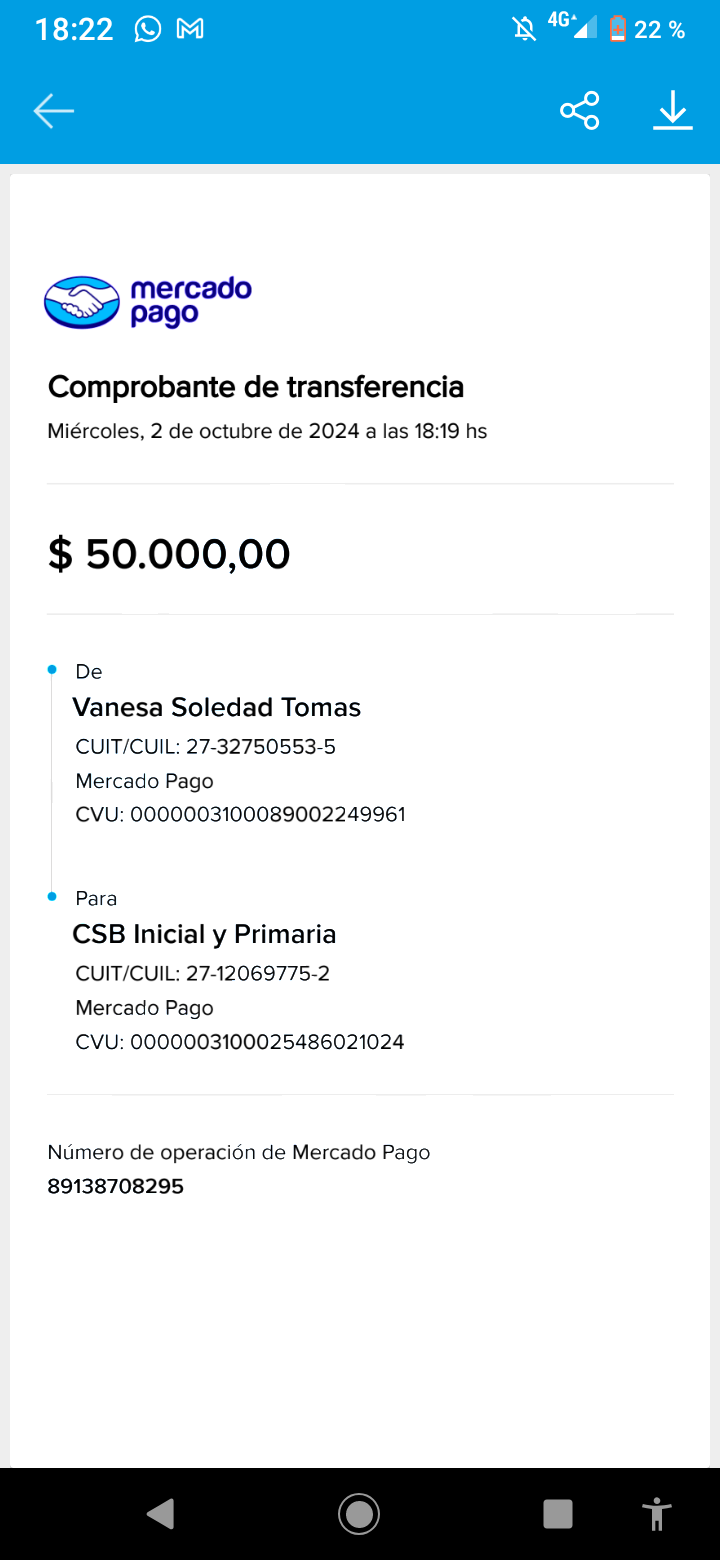
Task: Download the receipt with arrow icon
Action: 673,111
